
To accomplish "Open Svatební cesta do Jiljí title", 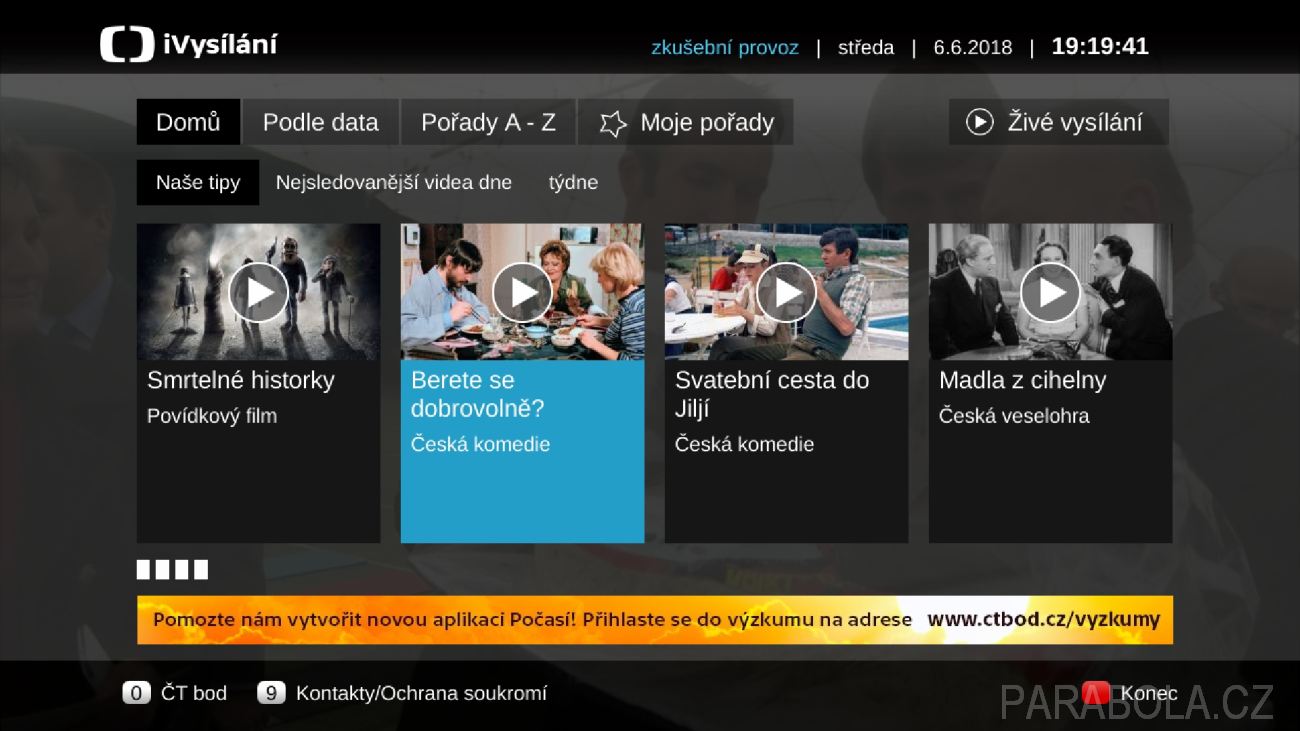I will (x=772, y=394).
